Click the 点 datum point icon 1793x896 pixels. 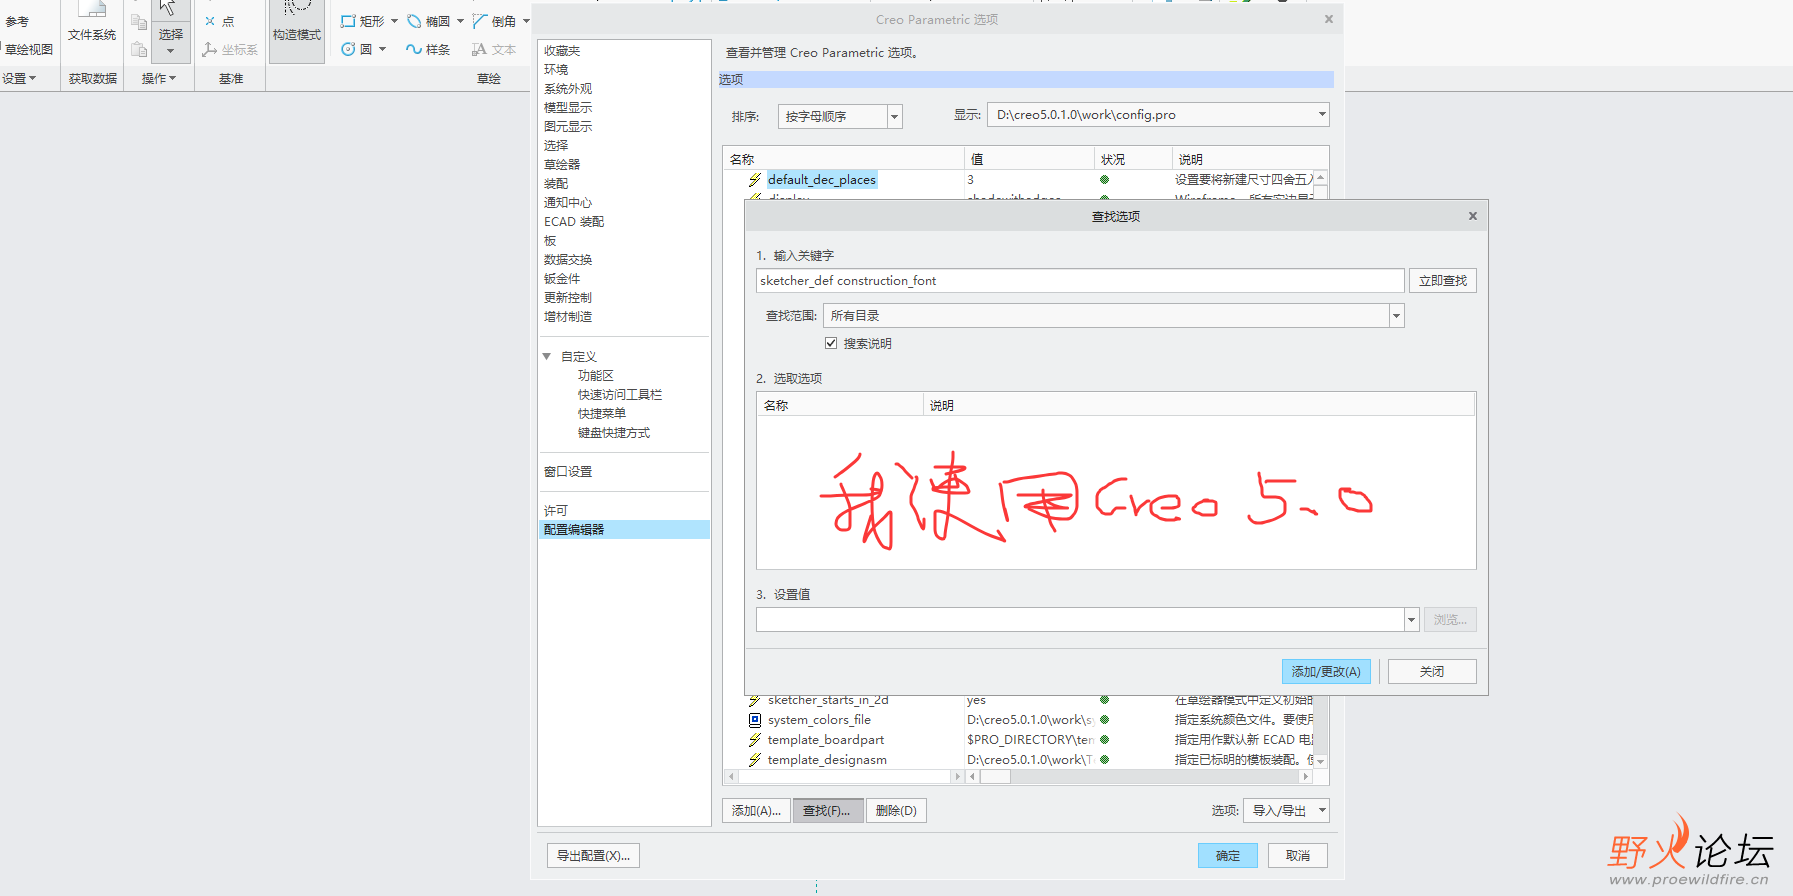click(210, 21)
